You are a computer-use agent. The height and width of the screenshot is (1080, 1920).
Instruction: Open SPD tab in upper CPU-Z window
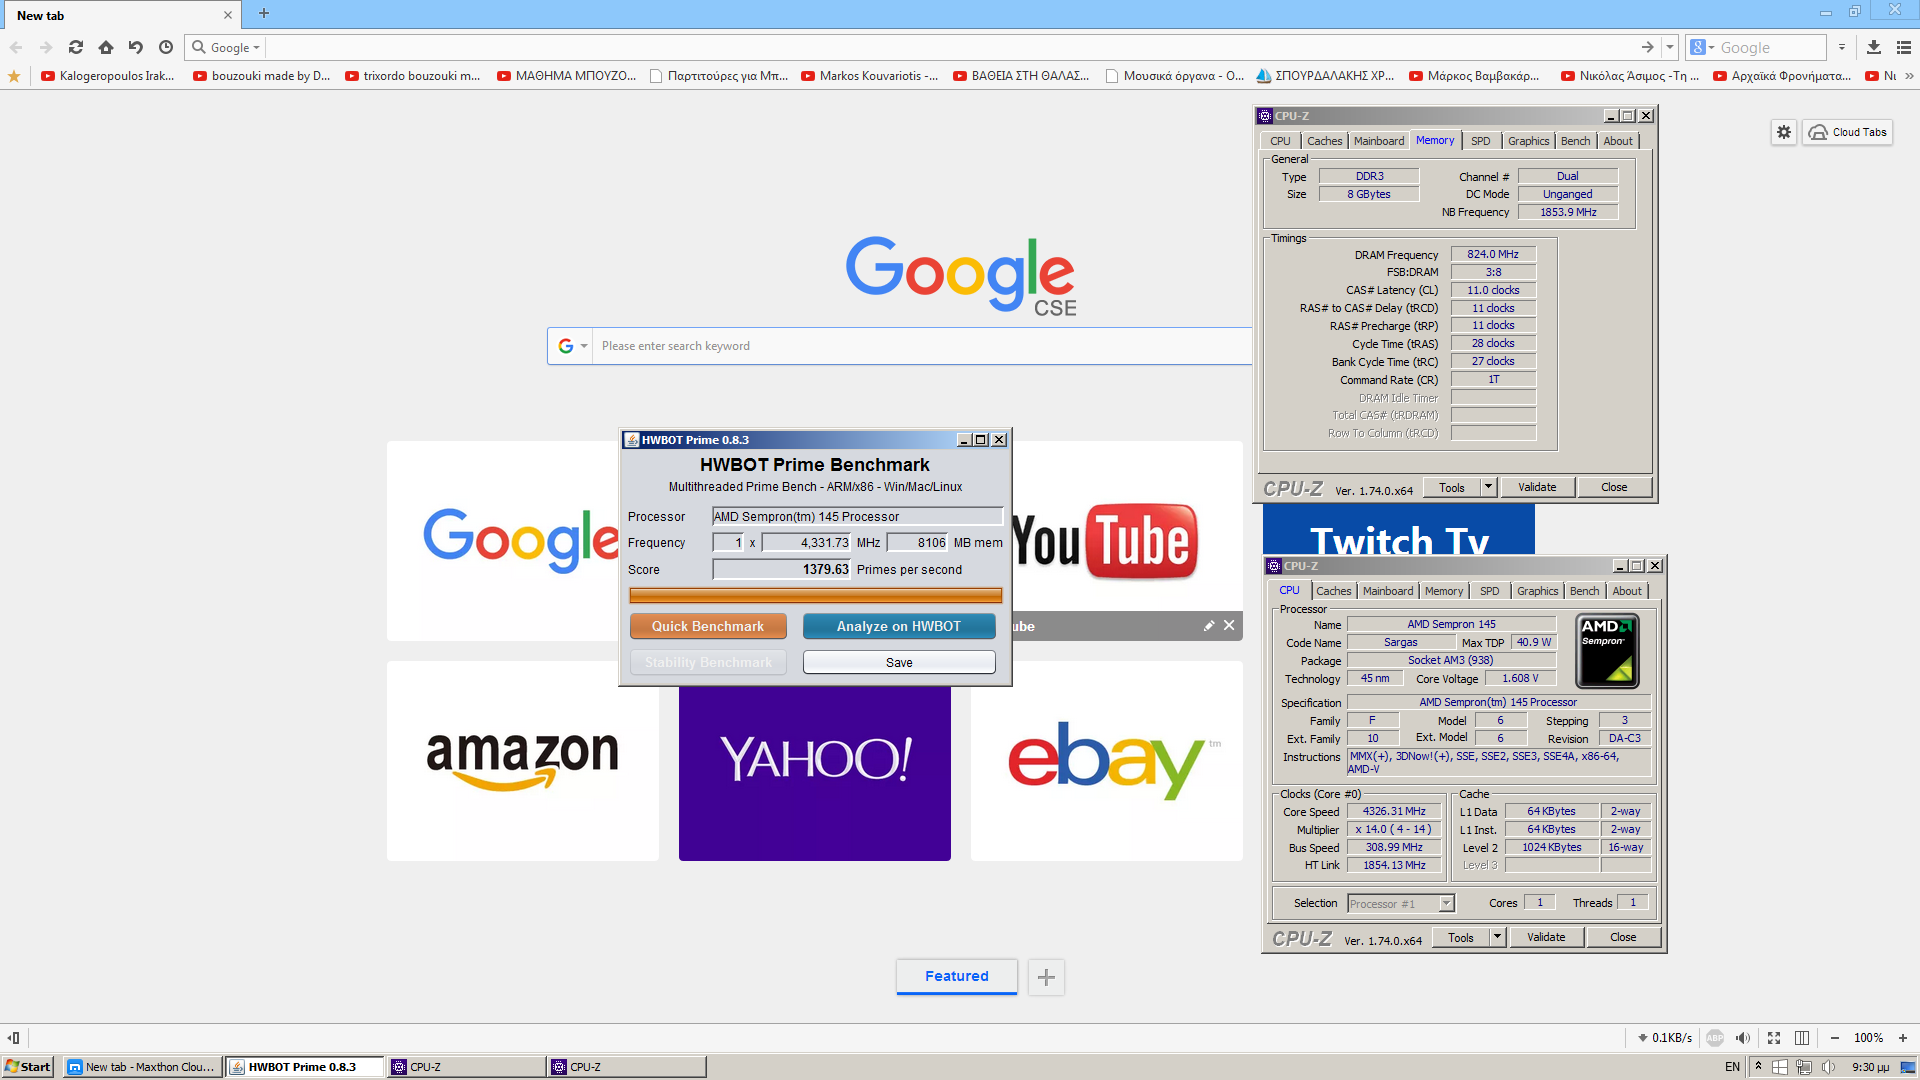click(1481, 141)
